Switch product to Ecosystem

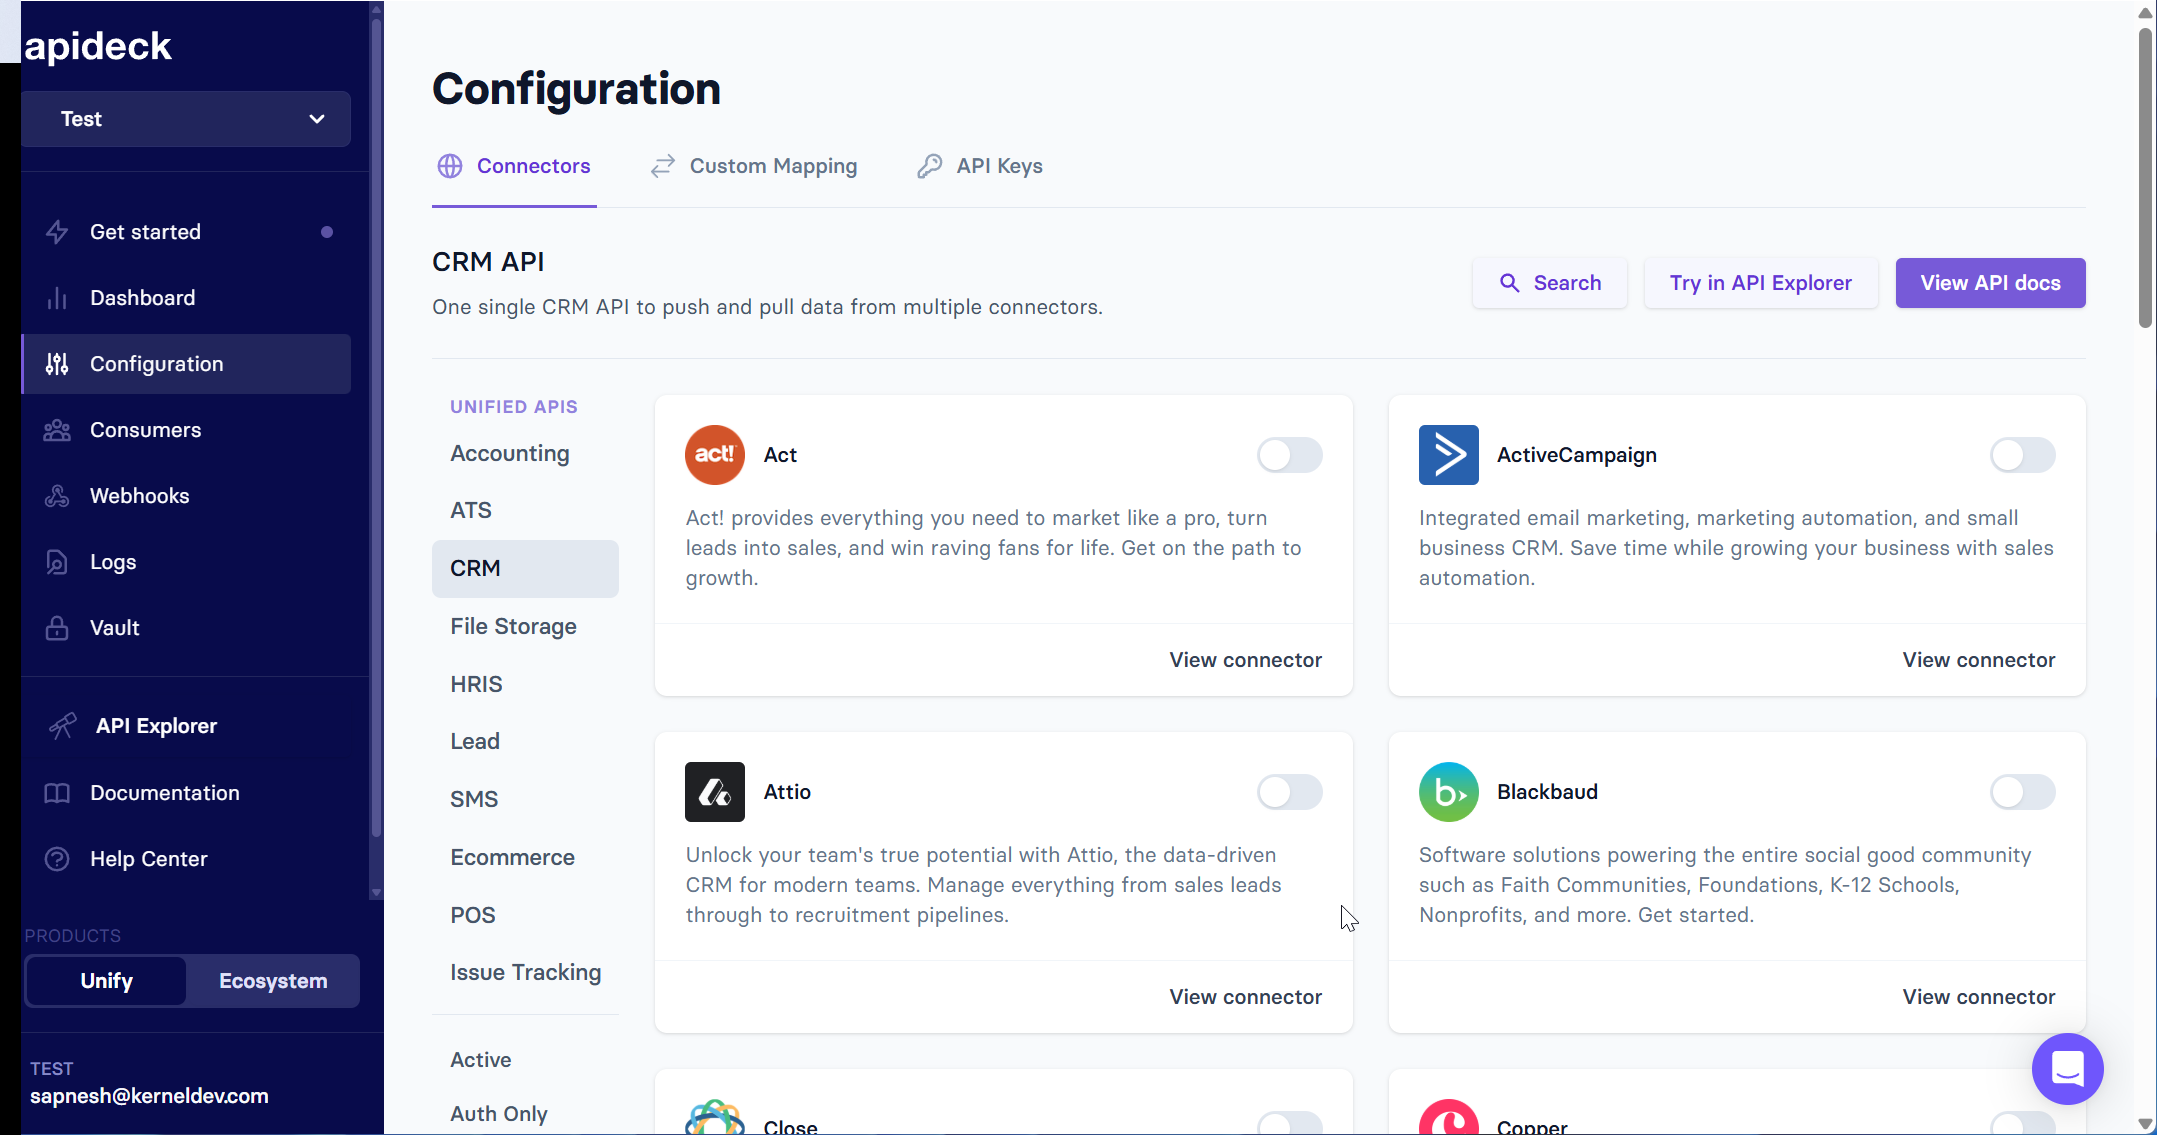click(273, 981)
